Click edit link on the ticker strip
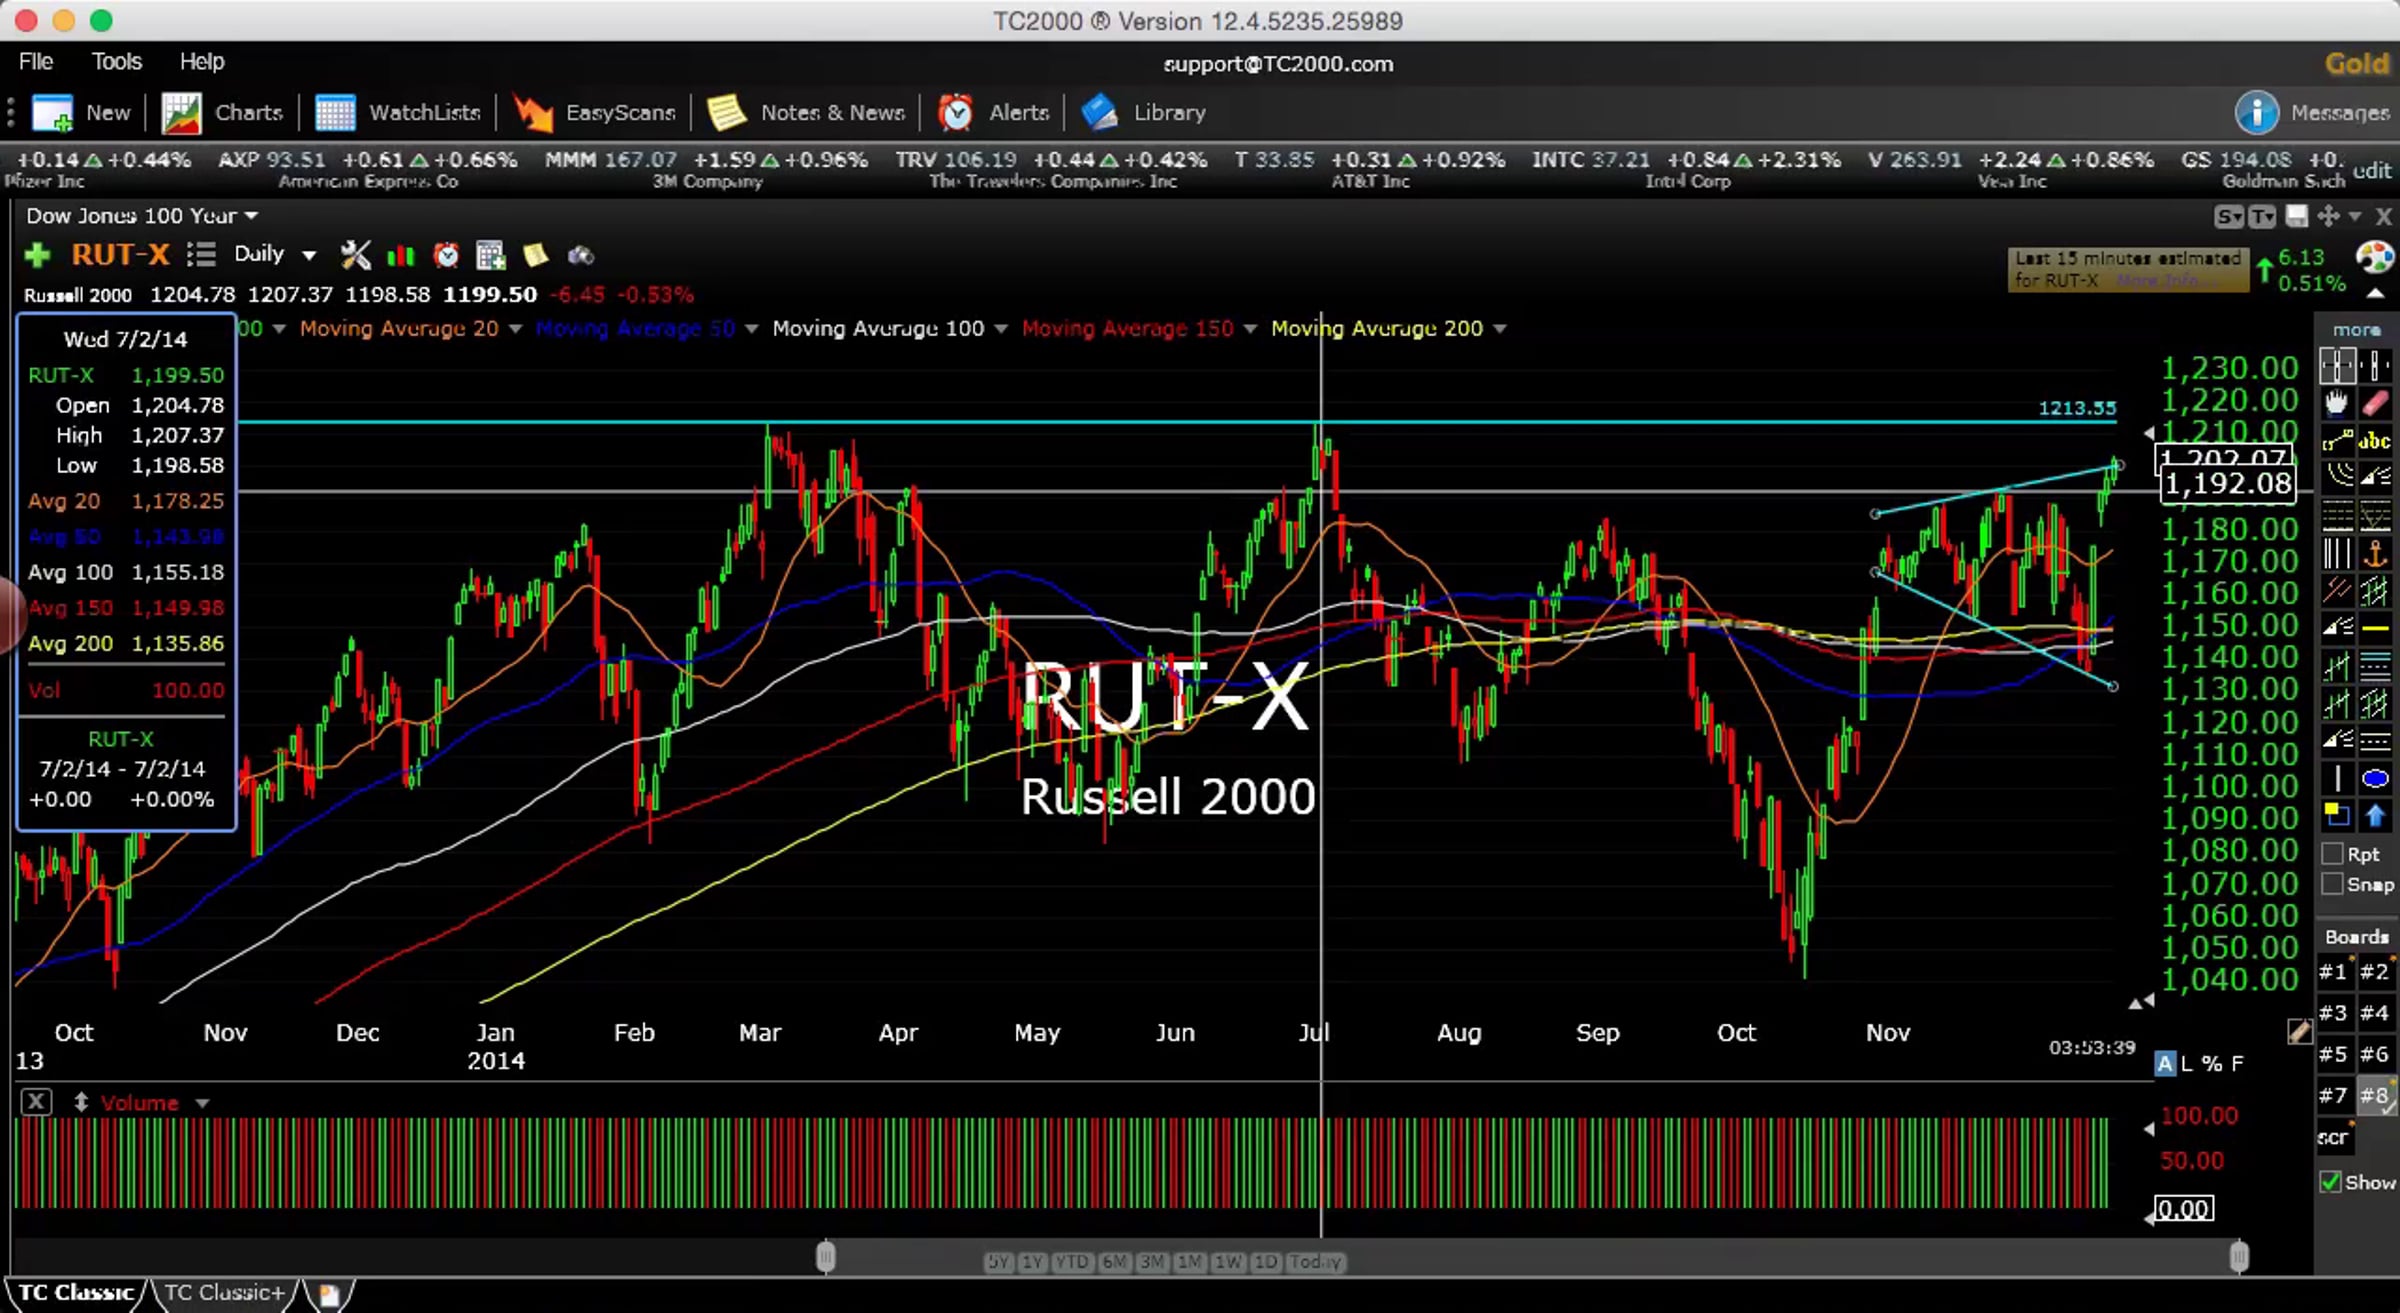This screenshot has width=2400, height=1313. point(2371,171)
